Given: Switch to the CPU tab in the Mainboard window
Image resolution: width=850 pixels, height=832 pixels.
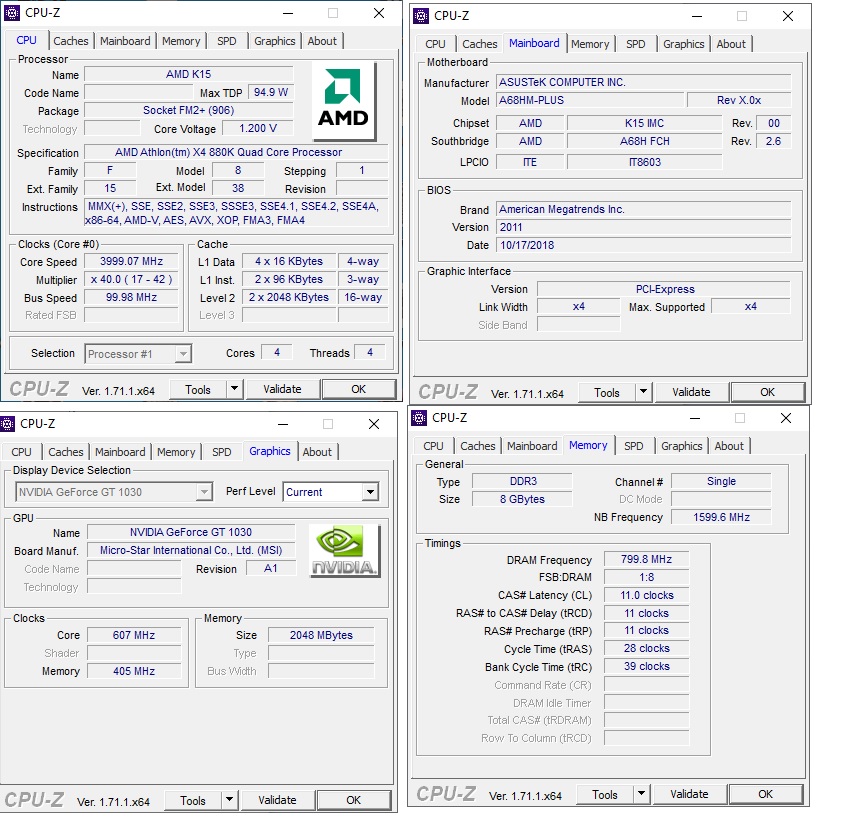Looking at the screenshot, I should click(x=435, y=44).
